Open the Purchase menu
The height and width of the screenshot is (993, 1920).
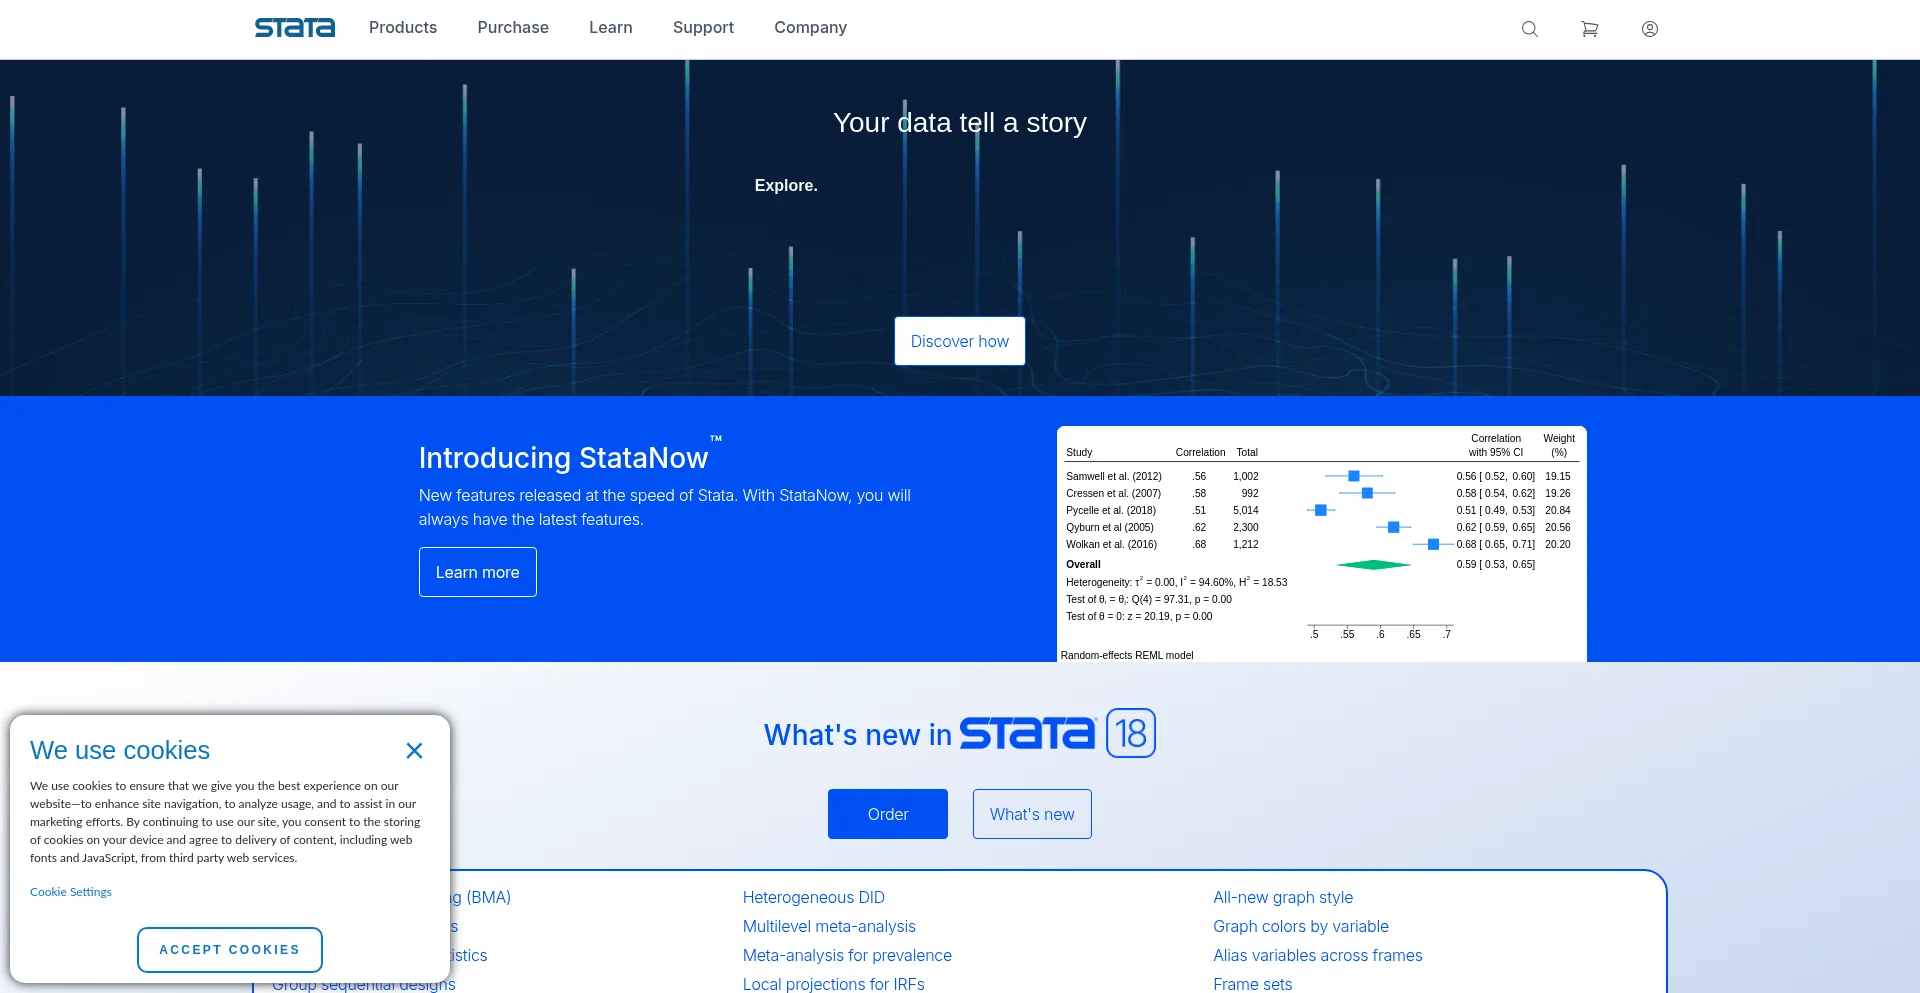pos(513,28)
